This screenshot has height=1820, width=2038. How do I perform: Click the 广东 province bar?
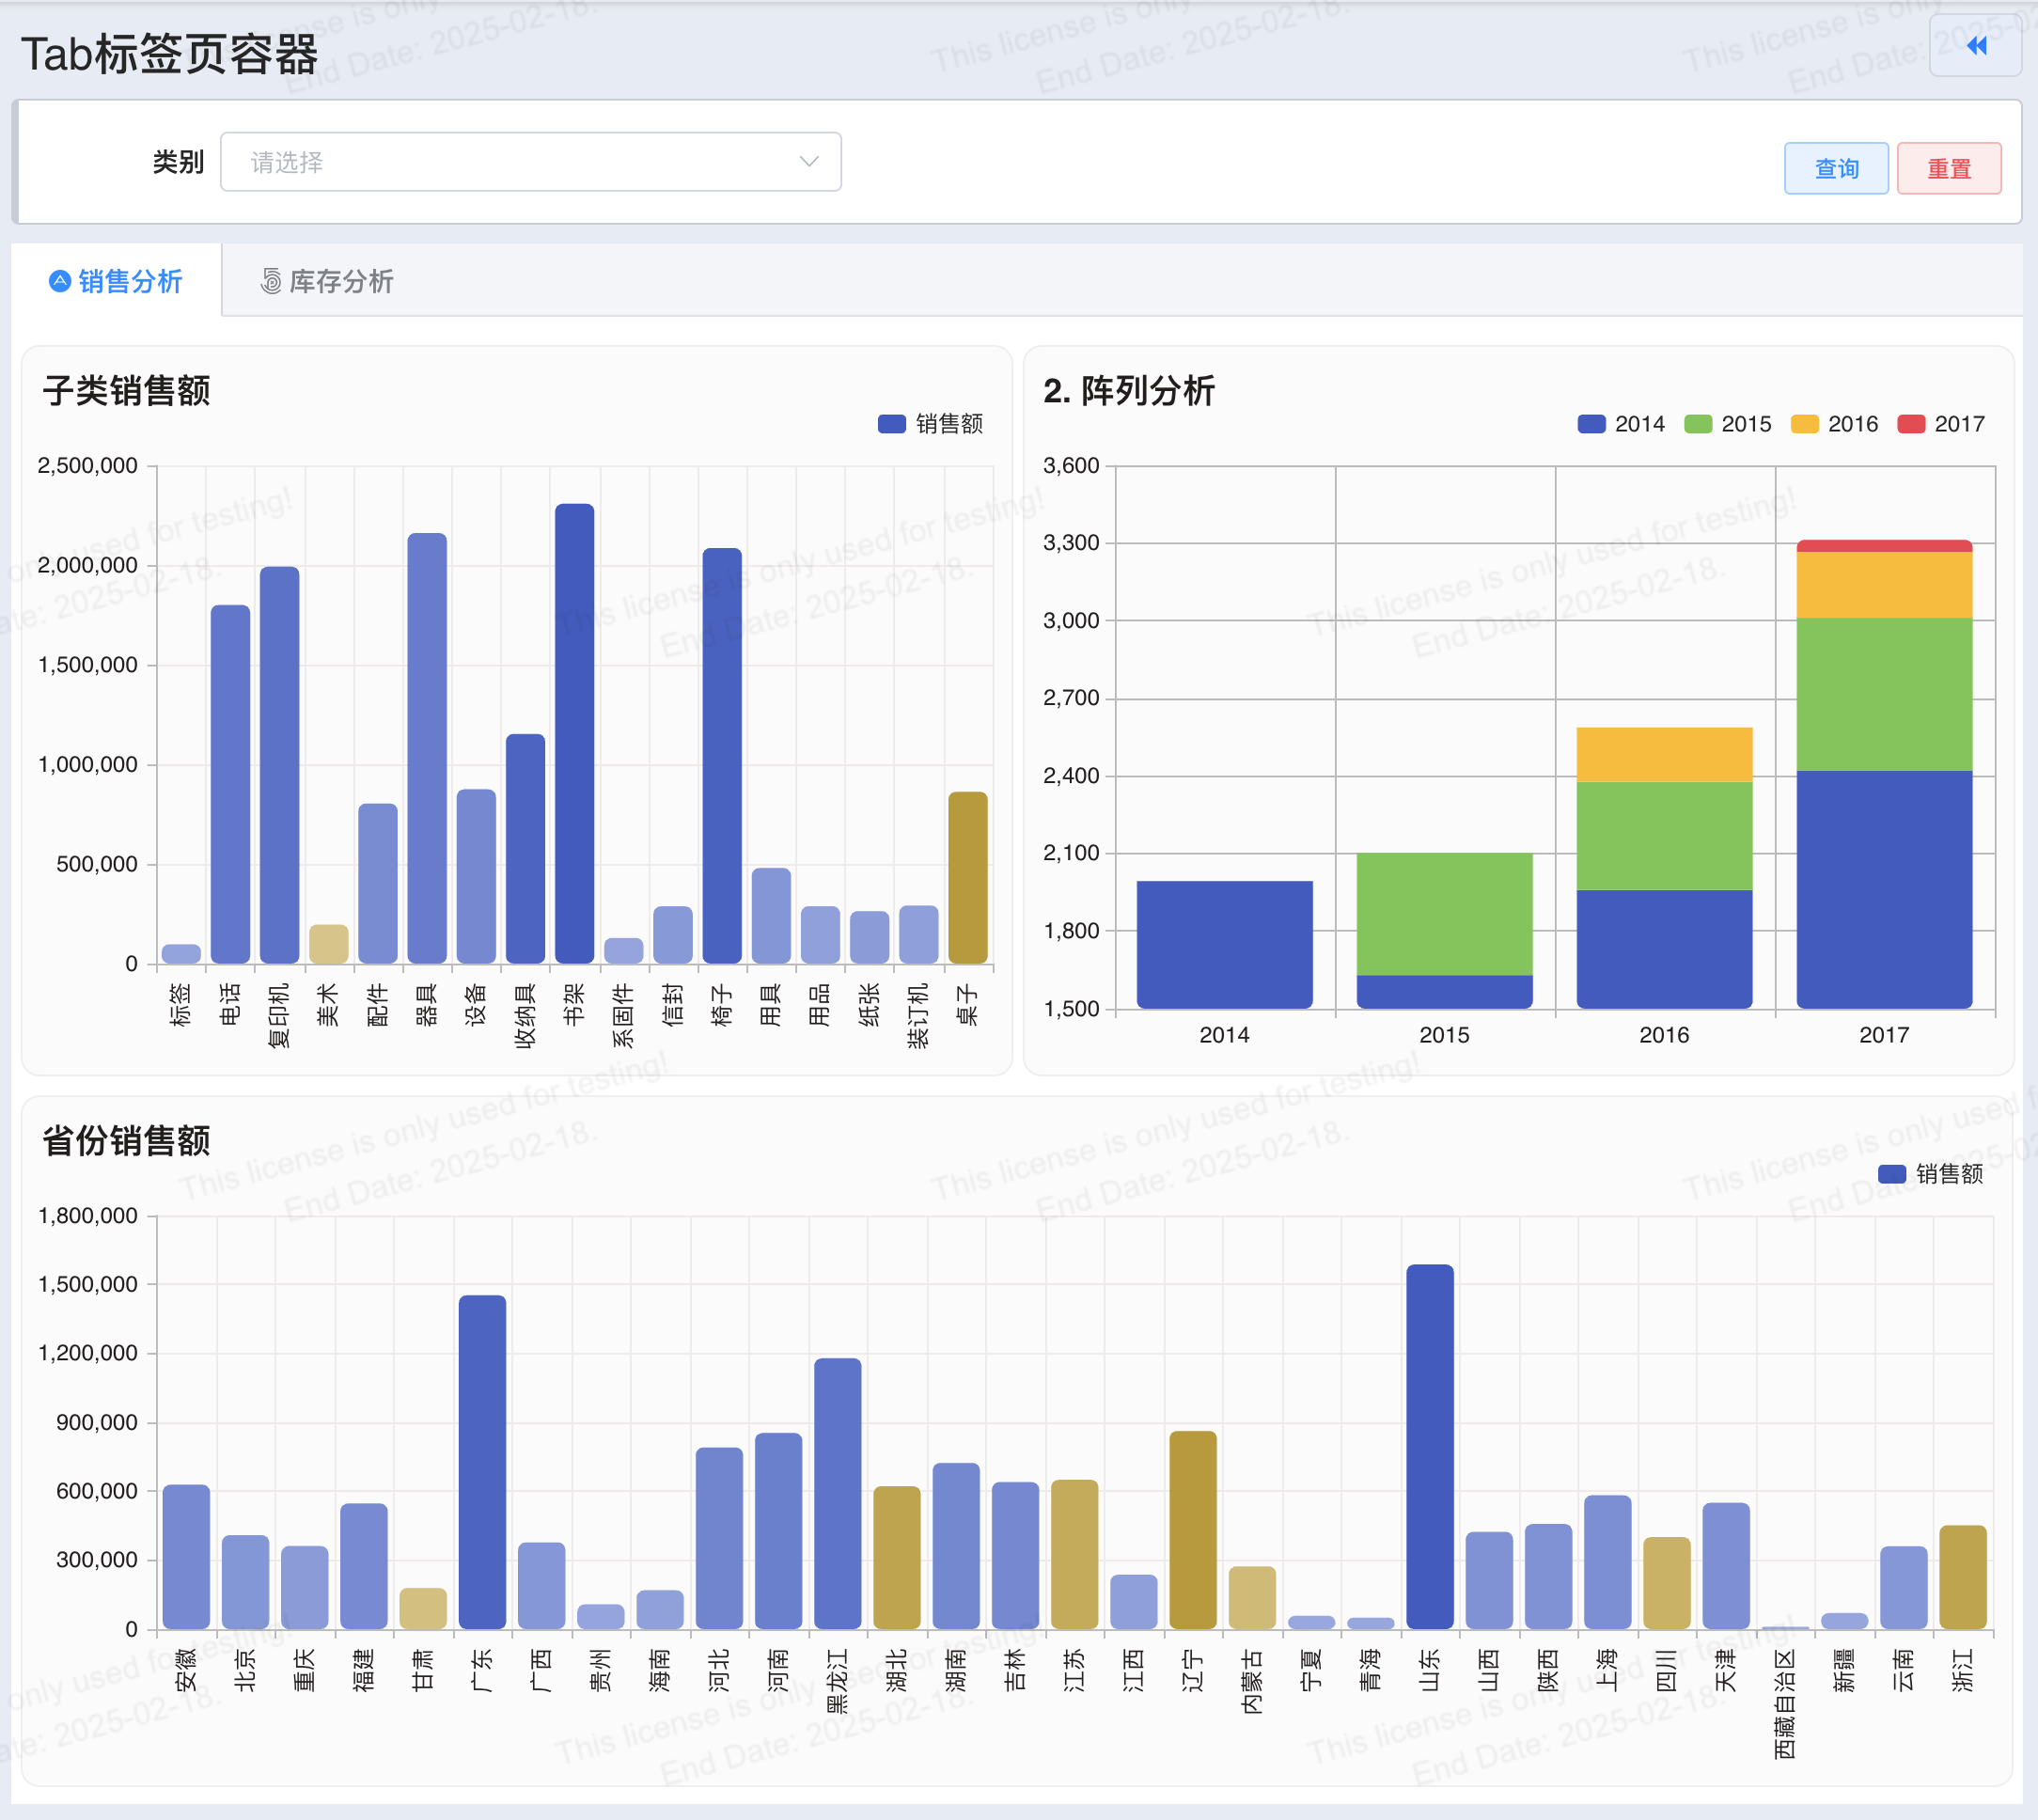tap(482, 1462)
